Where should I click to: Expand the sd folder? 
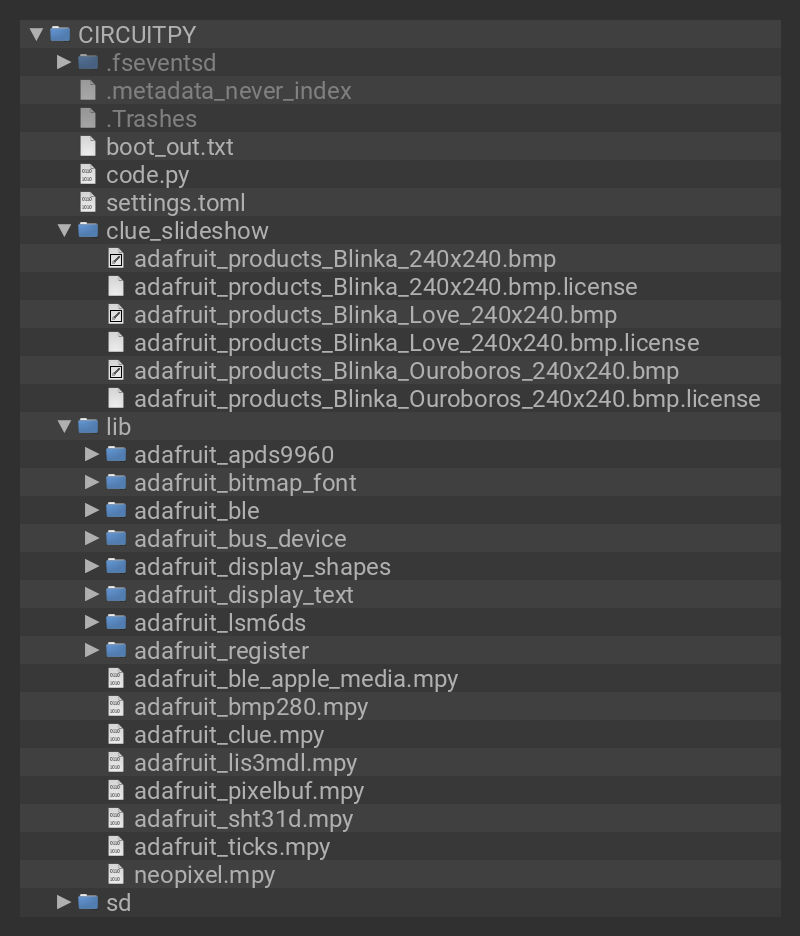64,903
